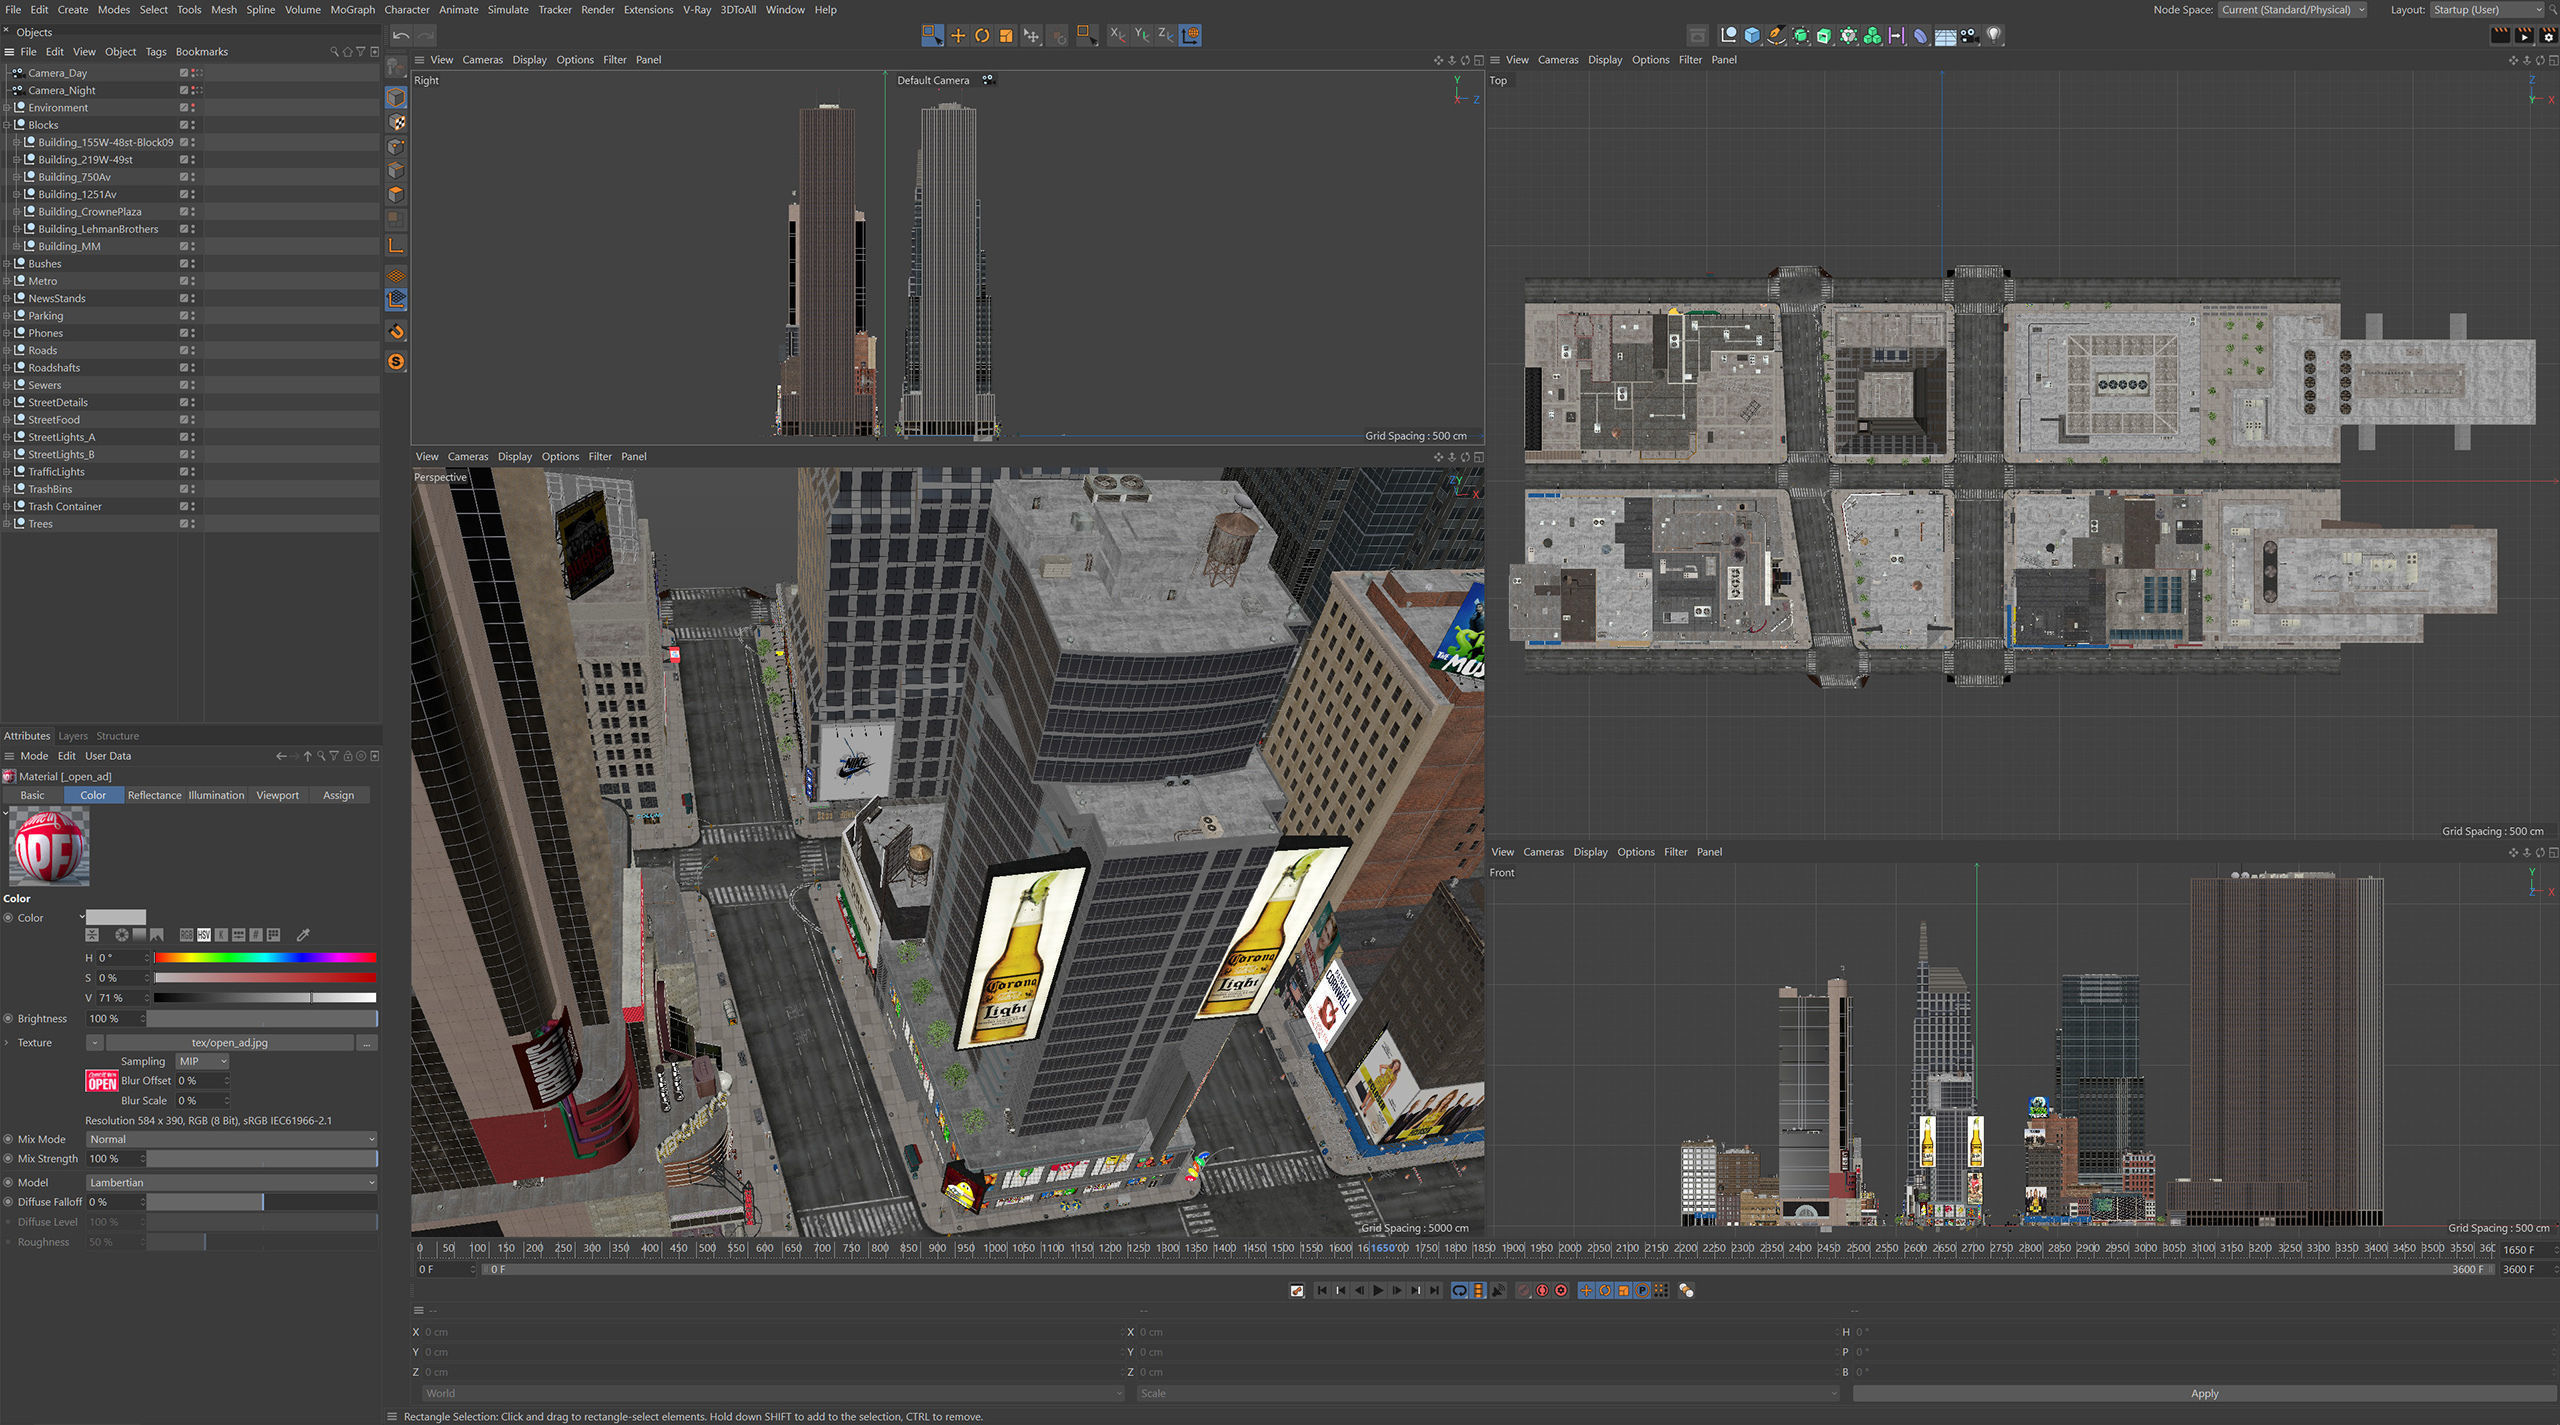Click the eyedropper color picker icon
The height and width of the screenshot is (1425, 2560).
303,935
